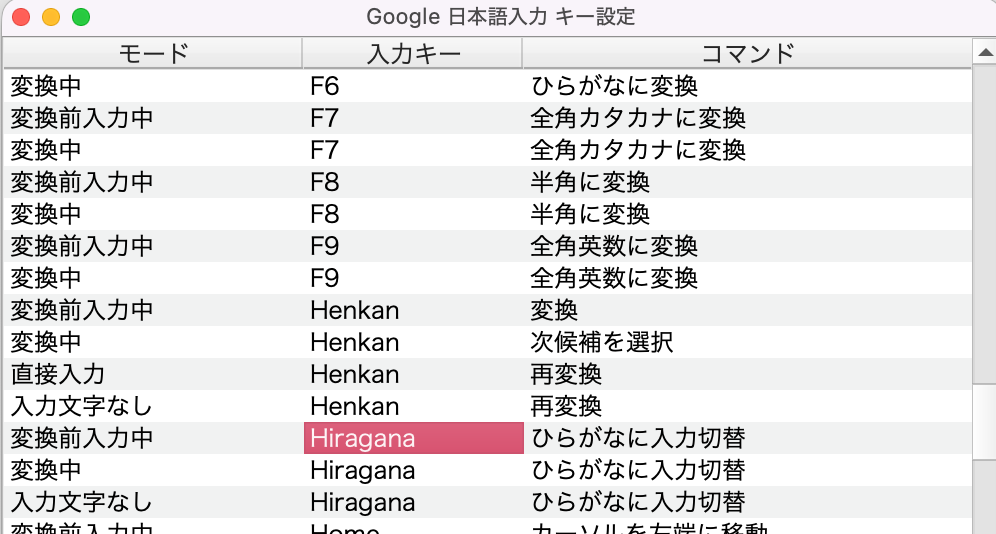Select the highlighted Hiragana key cell
The width and height of the screenshot is (996, 534).
tap(413, 438)
